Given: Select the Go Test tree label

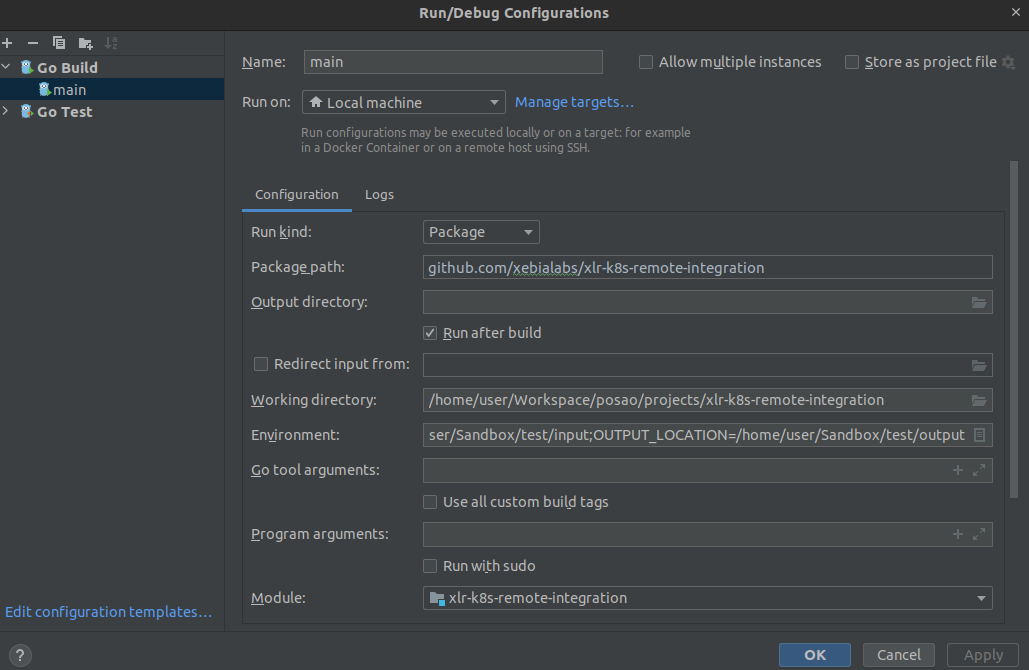Looking at the screenshot, I should tap(64, 112).
